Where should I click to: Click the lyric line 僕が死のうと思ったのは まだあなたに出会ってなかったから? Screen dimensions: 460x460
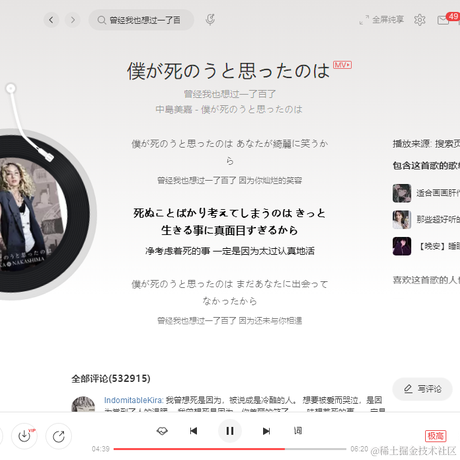[229, 293]
